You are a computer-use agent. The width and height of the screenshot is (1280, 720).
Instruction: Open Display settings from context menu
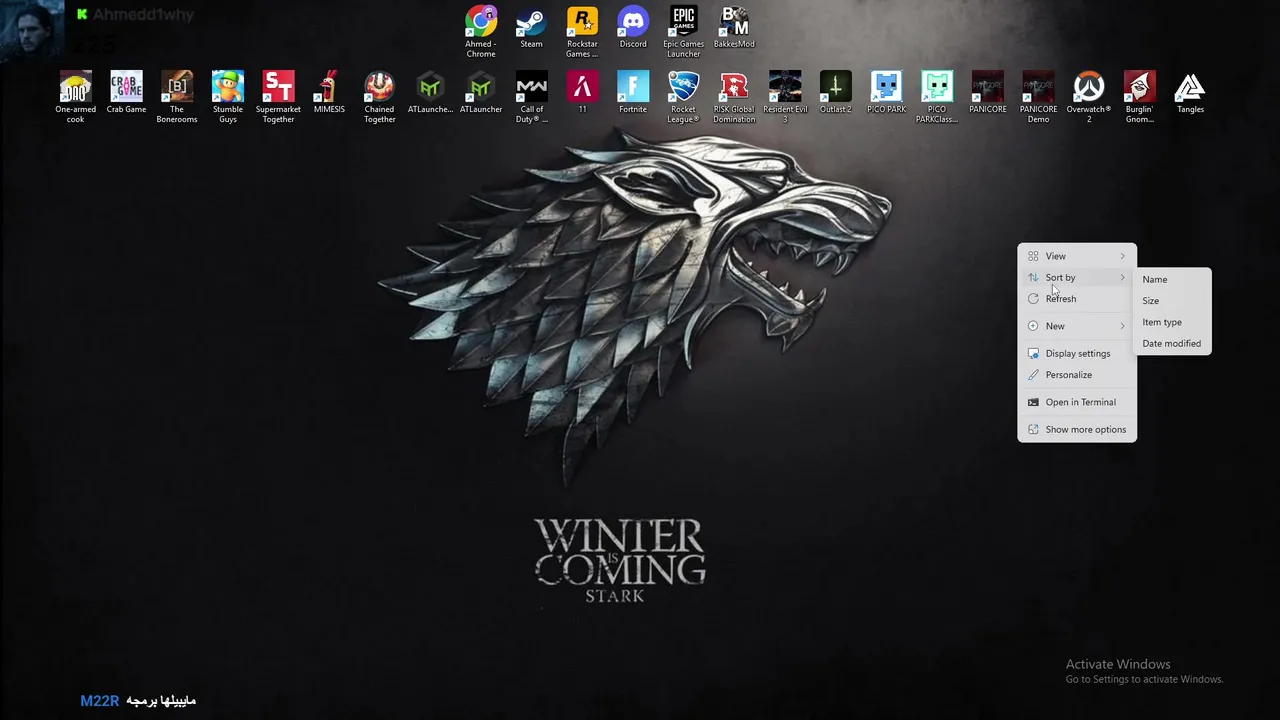1077,353
